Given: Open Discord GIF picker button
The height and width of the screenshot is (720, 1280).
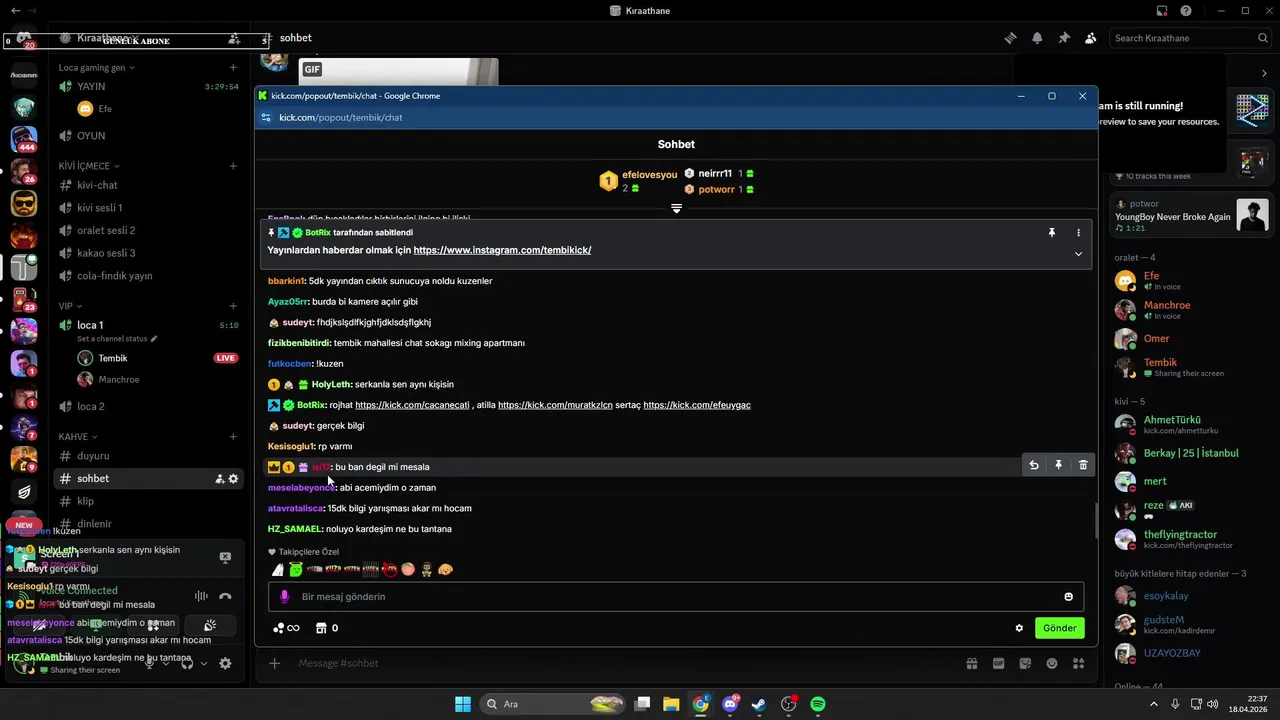Looking at the screenshot, I should pos(998,663).
